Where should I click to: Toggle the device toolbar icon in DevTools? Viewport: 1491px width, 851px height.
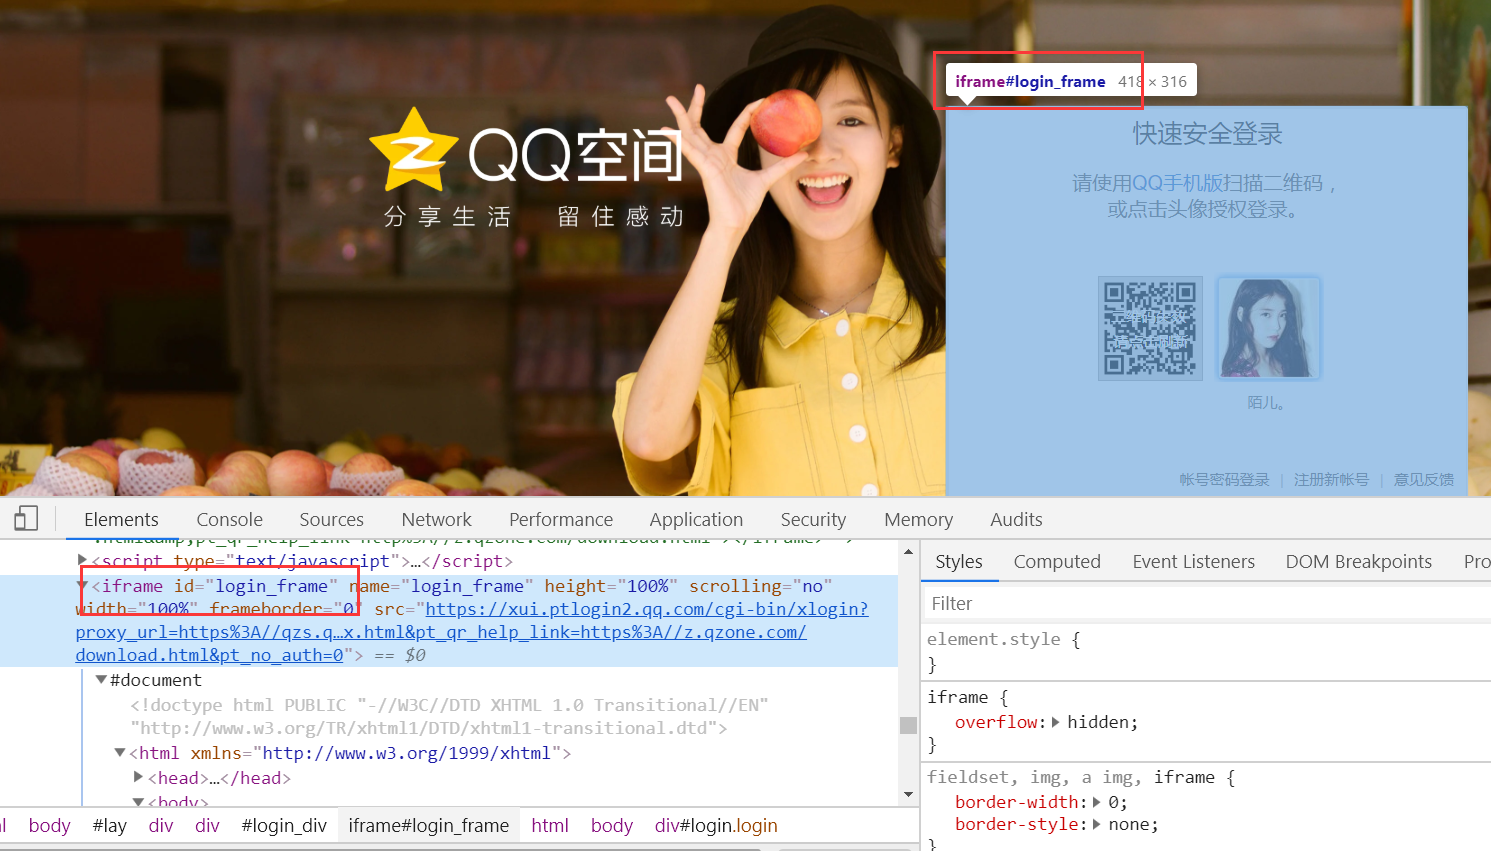click(26, 518)
